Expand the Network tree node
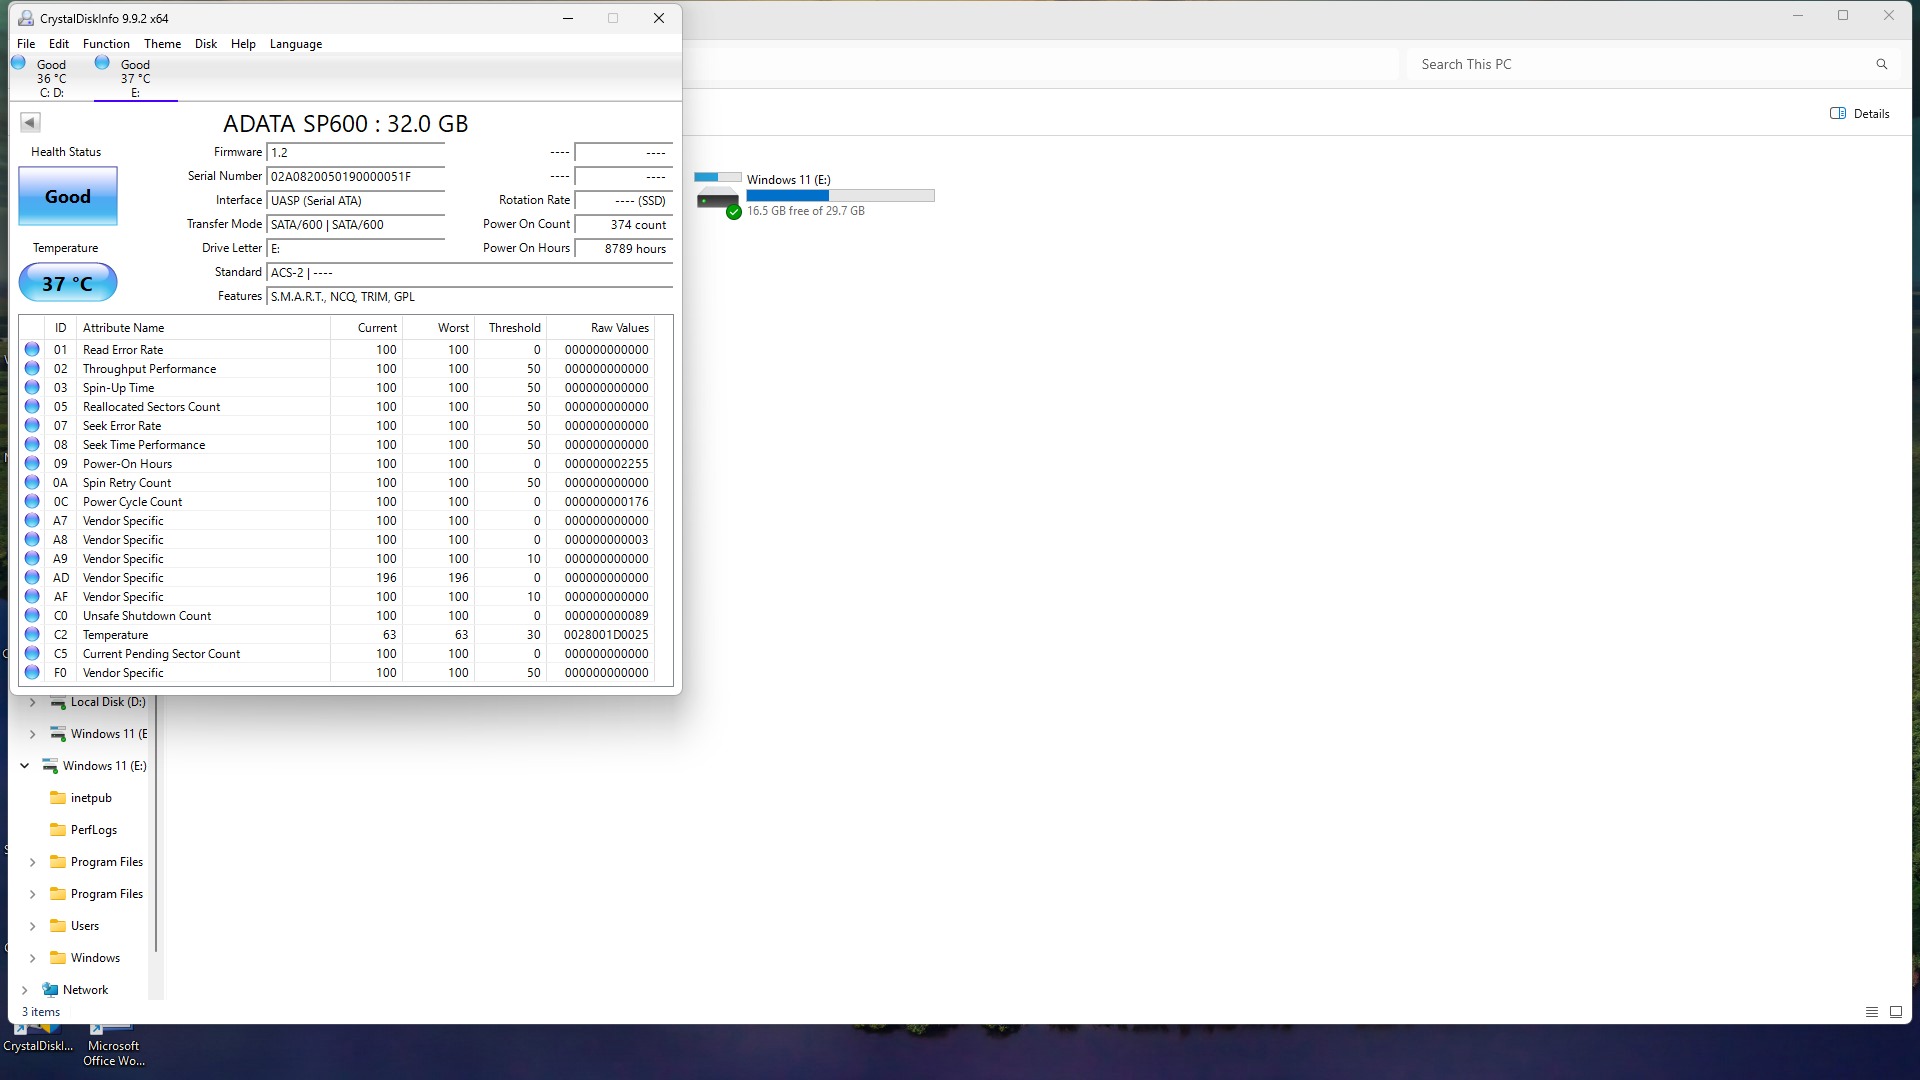Screen dimensions: 1920x1080 (x=24, y=990)
